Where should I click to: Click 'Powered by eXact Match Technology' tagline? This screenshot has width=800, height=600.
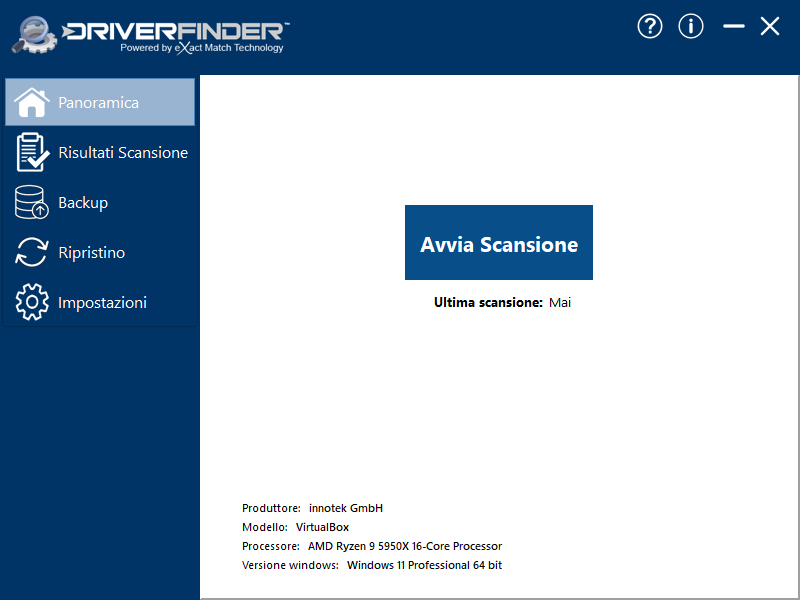[x=202, y=48]
